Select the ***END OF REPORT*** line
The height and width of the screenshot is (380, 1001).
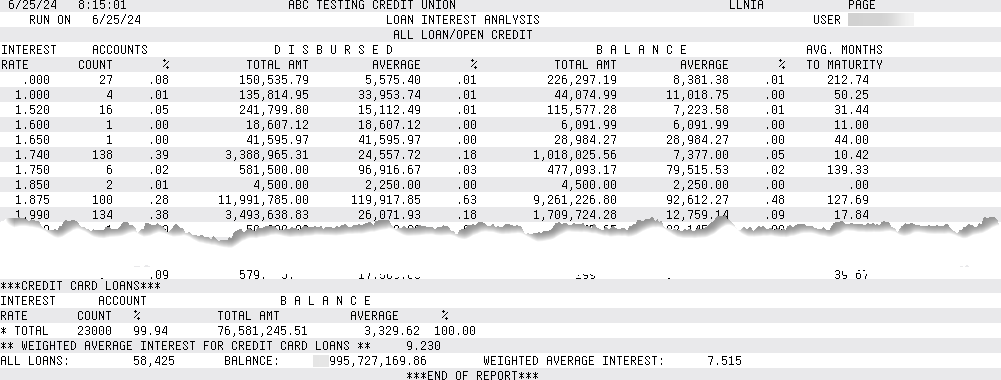pos(472,375)
